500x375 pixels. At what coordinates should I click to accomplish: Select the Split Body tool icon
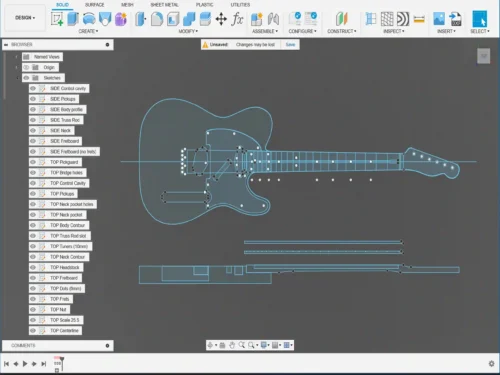(x=205, y=19)
